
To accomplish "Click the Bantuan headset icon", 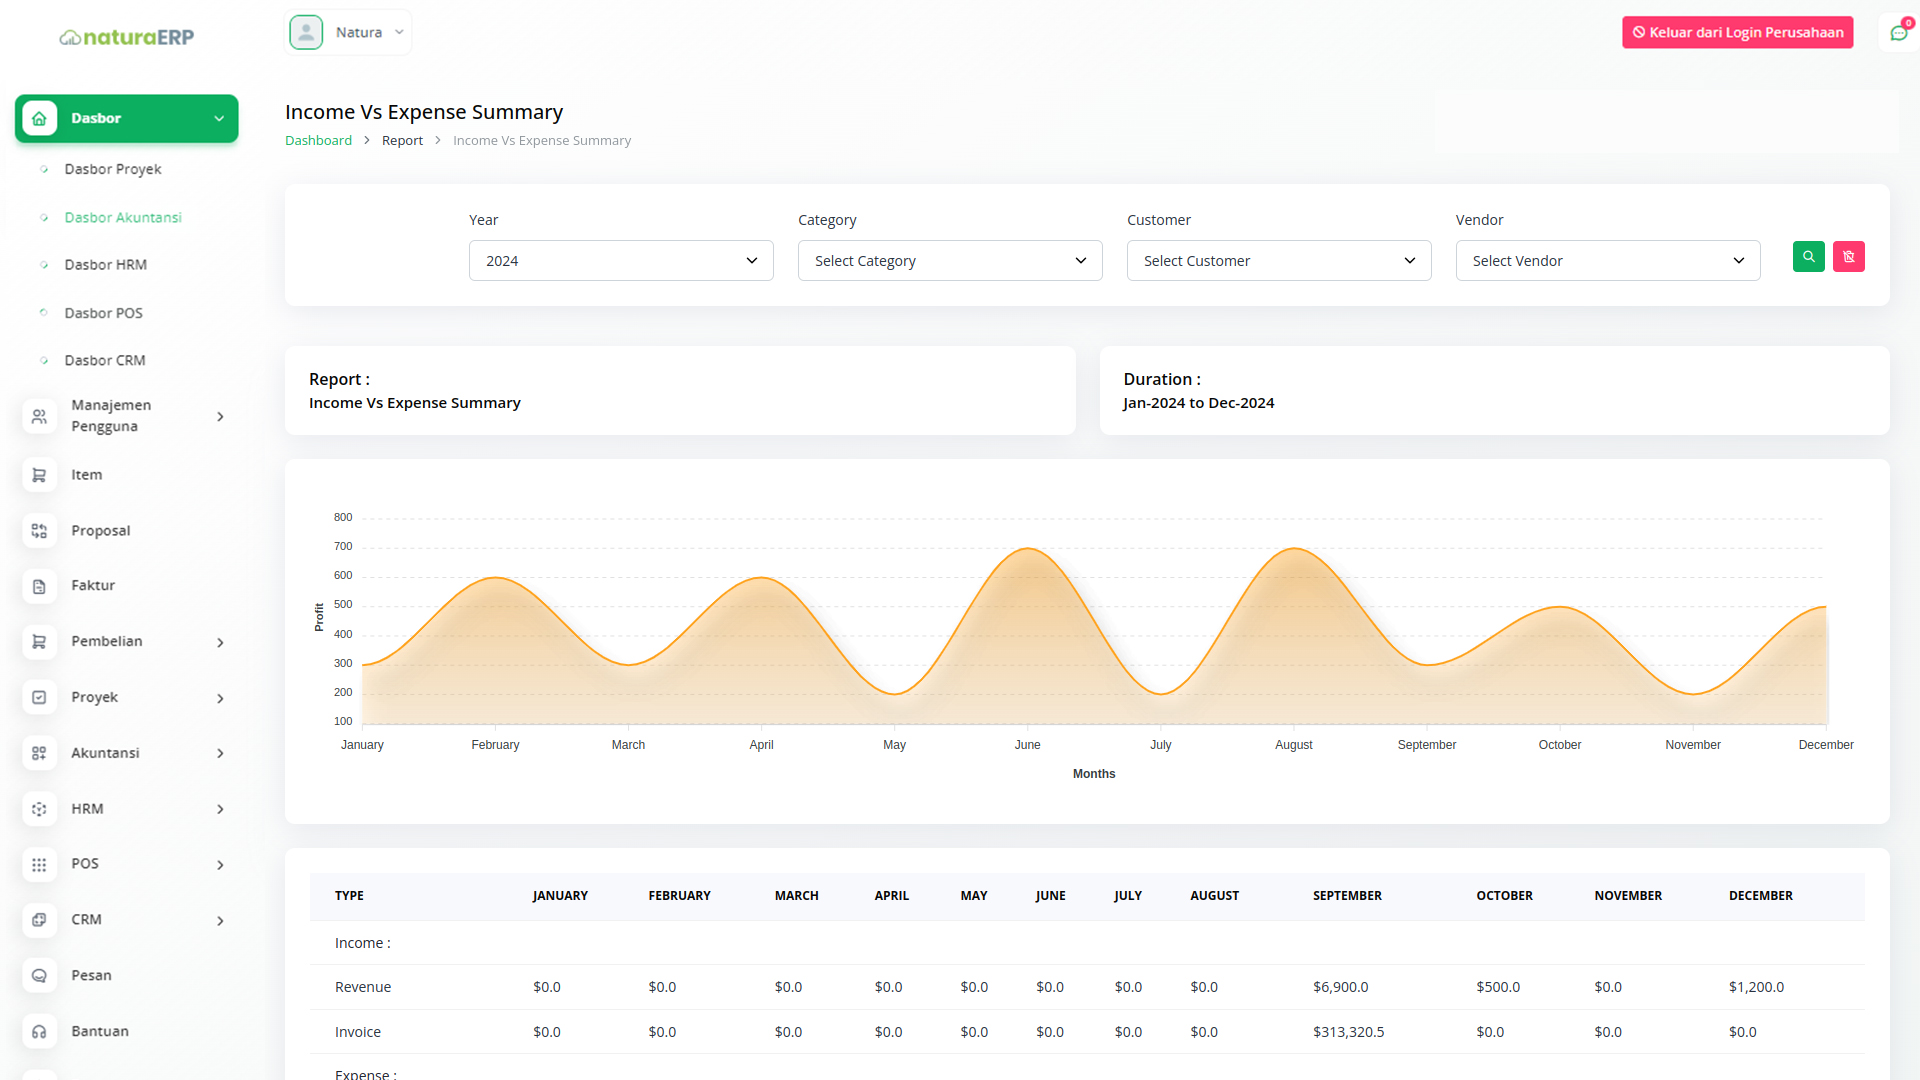I will tap(39, 1031).
